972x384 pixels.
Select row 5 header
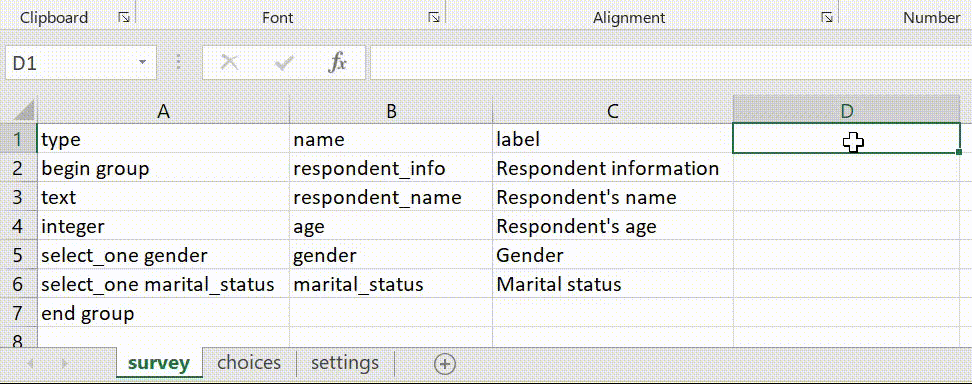[x=18, y=255]
